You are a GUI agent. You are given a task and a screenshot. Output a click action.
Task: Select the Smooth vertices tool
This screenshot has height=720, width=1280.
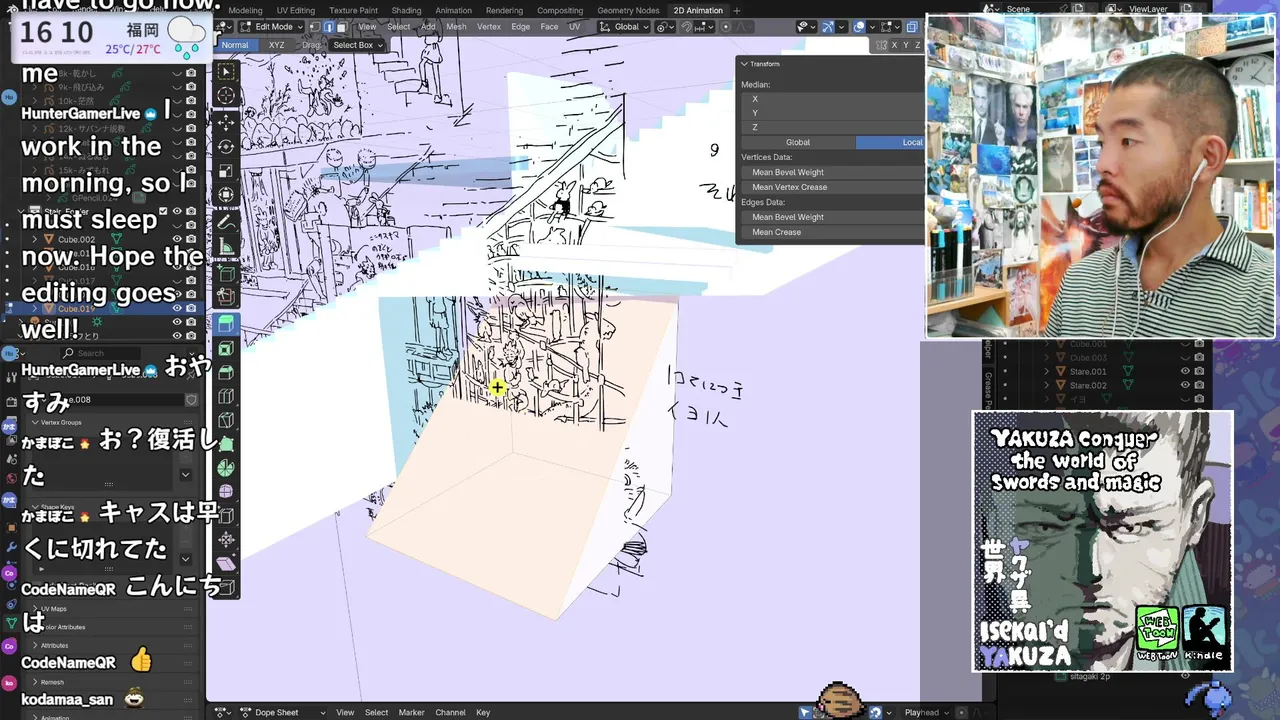227,492
